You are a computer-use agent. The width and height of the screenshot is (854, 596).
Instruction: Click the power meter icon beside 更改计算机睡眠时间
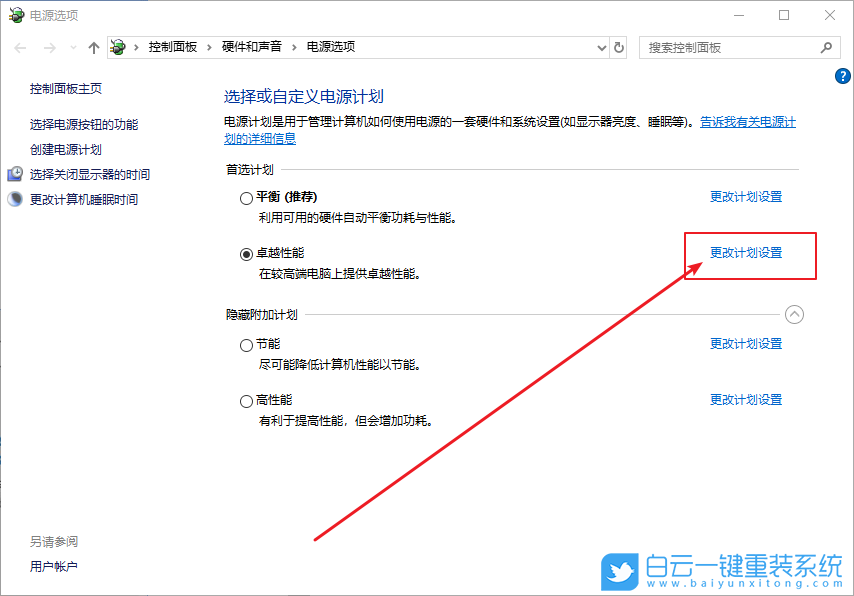tap(14, 198)
